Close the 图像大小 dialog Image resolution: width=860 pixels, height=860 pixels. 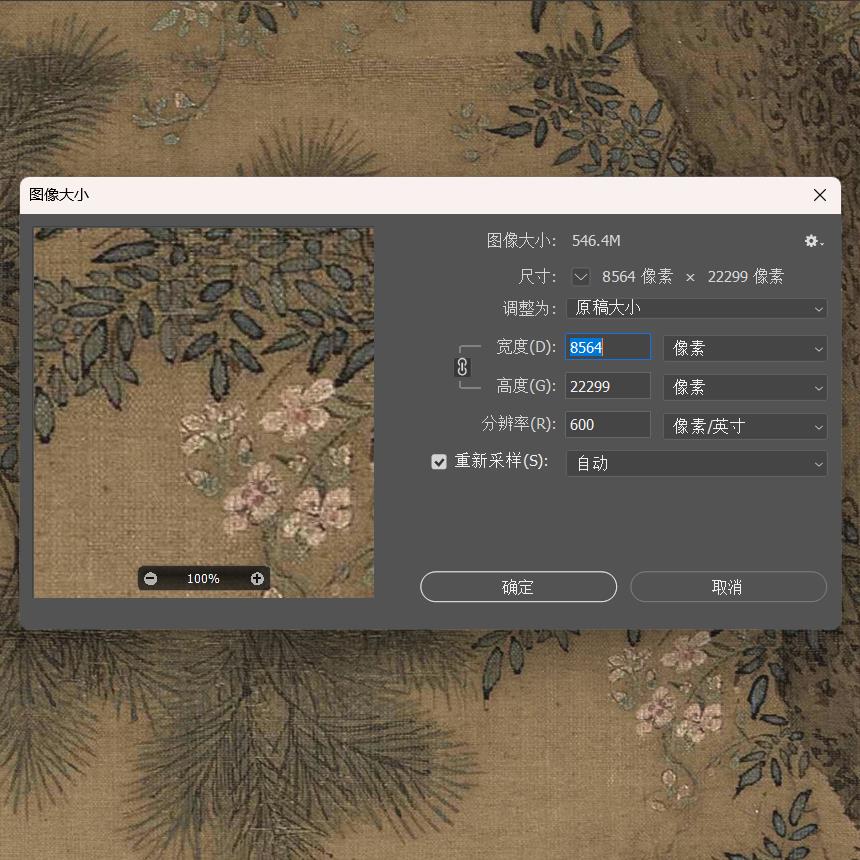[820, 195]
